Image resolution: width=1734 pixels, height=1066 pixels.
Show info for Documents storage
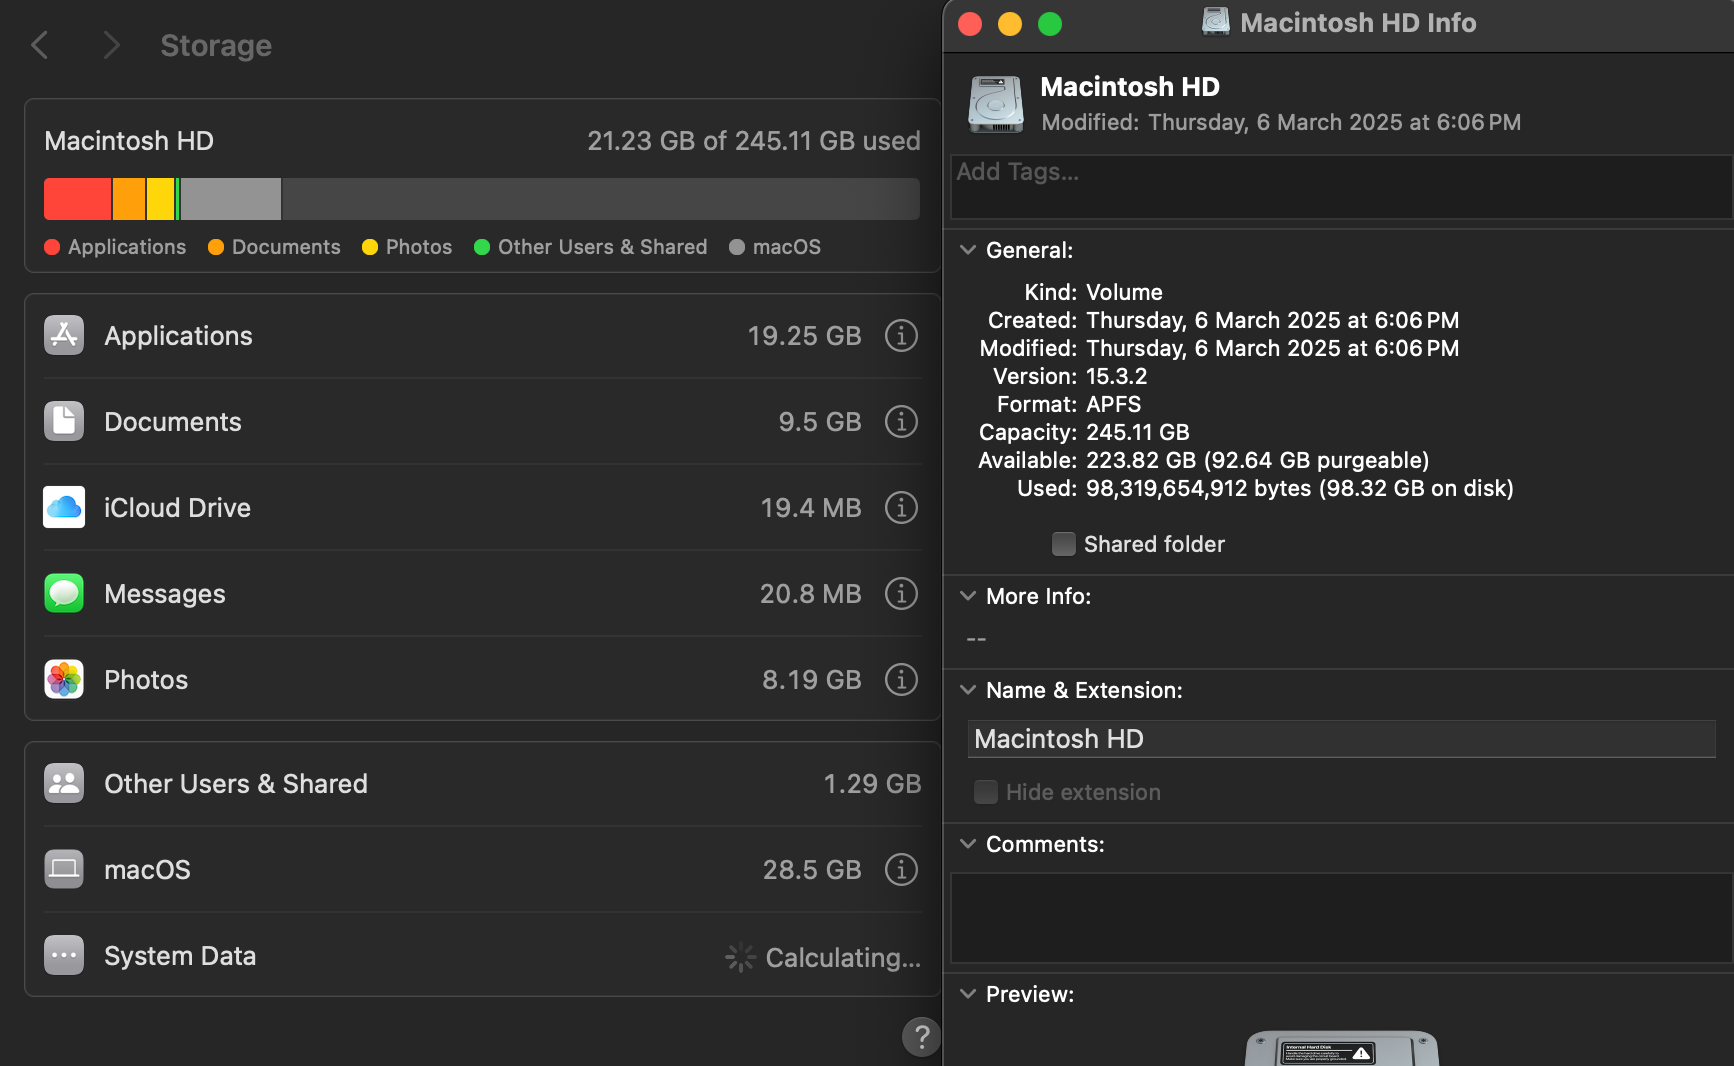901,422
